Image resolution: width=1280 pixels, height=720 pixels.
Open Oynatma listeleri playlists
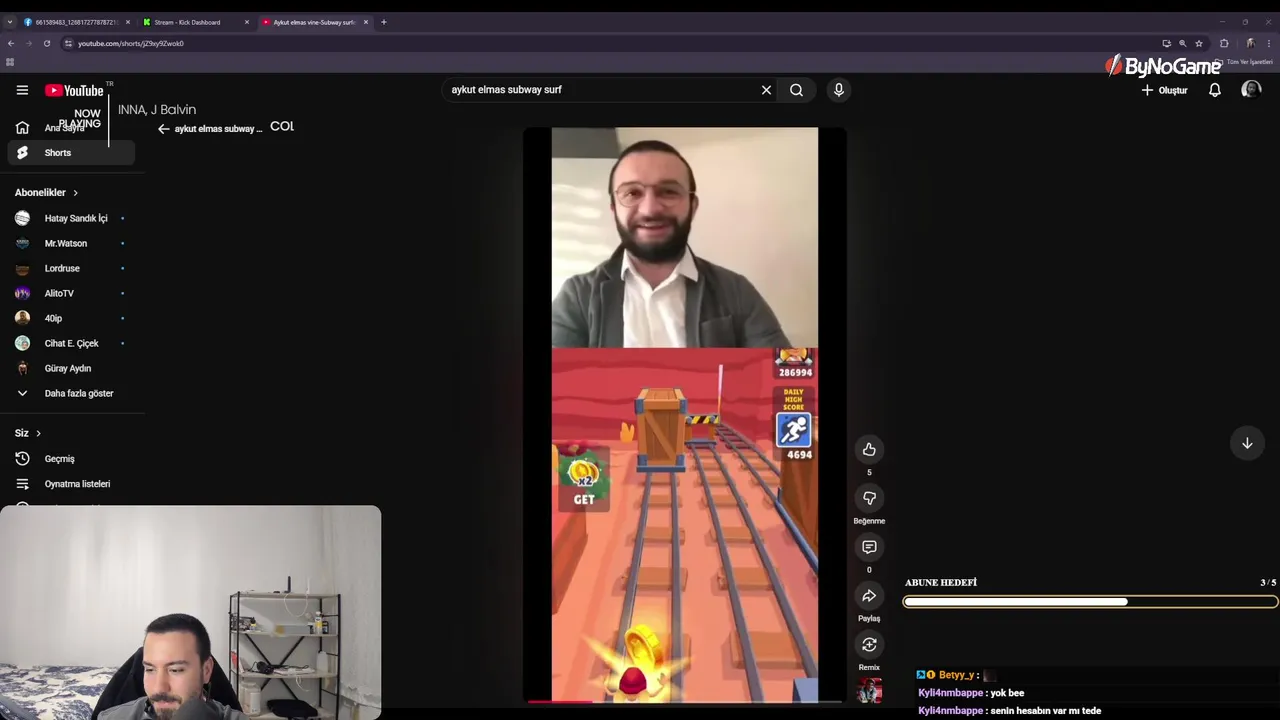(x=71, y=484)
